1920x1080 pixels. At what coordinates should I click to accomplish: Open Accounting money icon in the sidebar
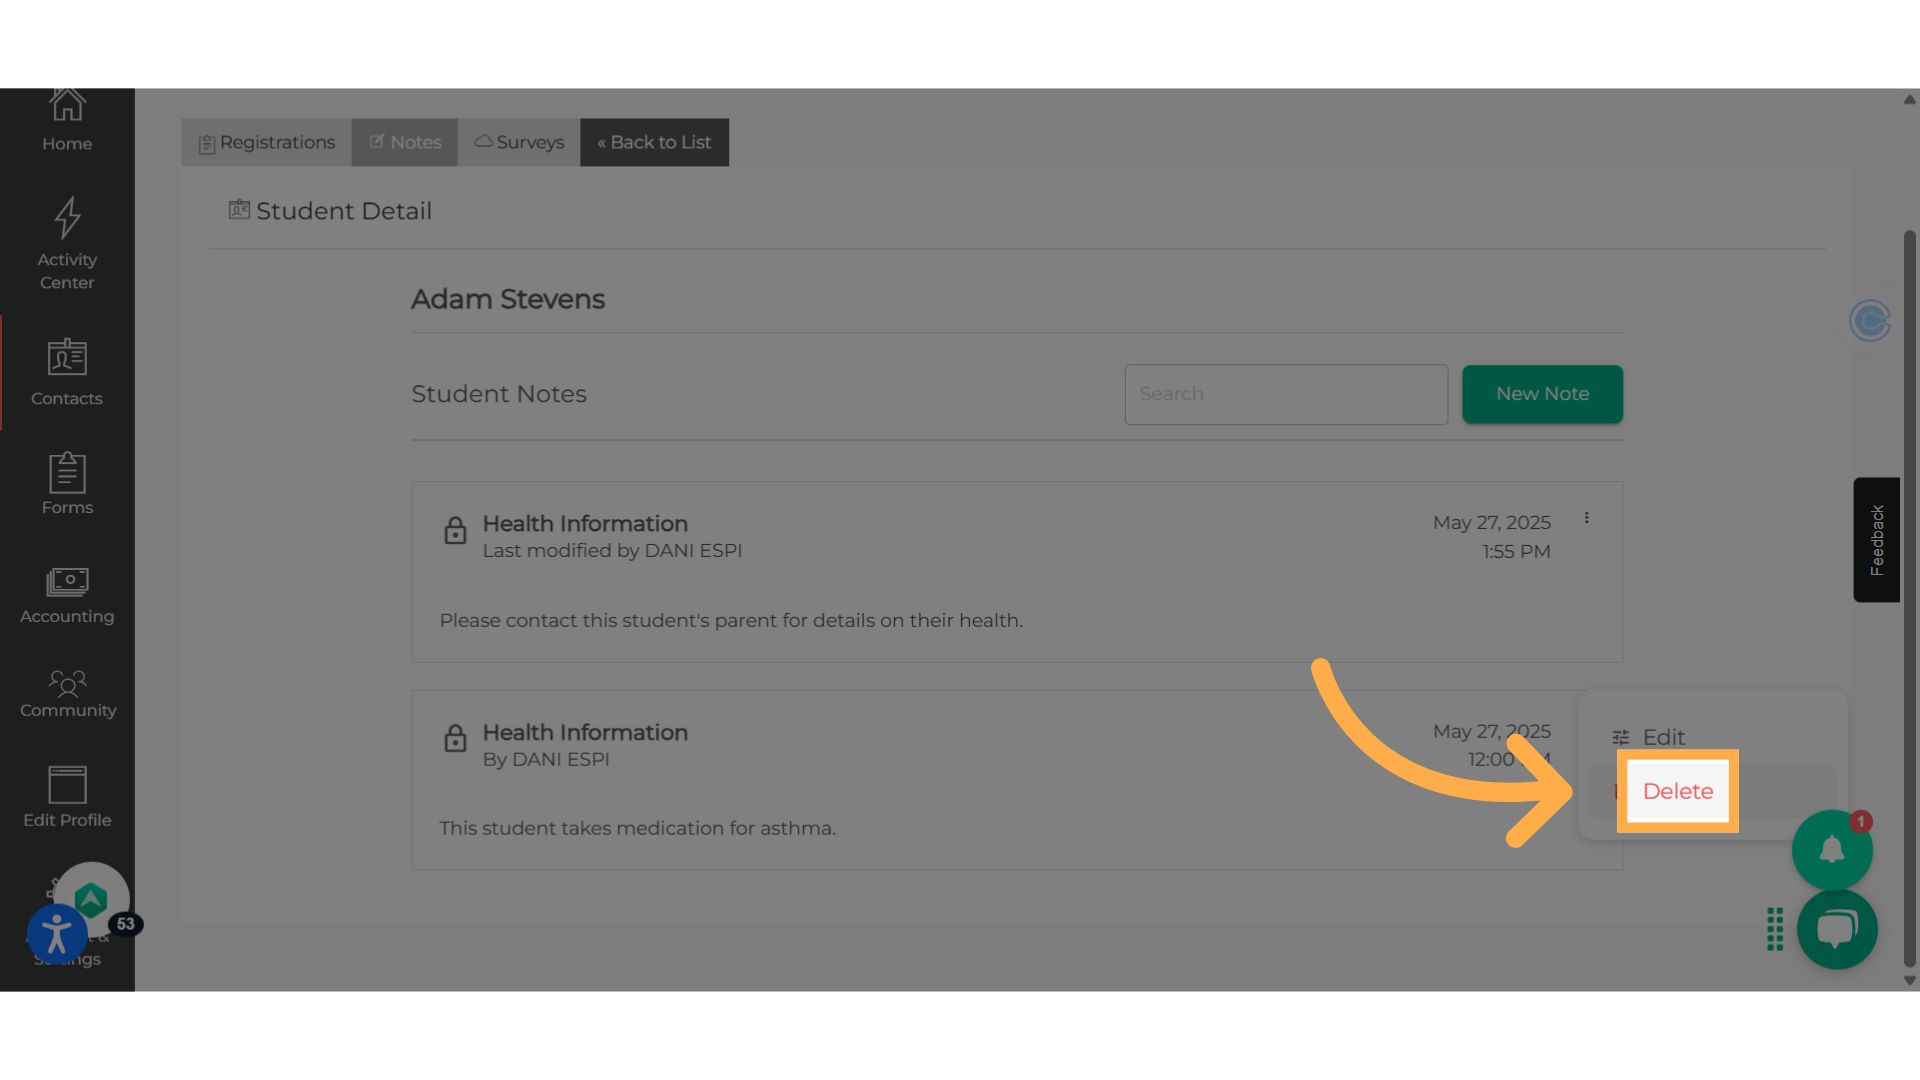tap(67, 581)
